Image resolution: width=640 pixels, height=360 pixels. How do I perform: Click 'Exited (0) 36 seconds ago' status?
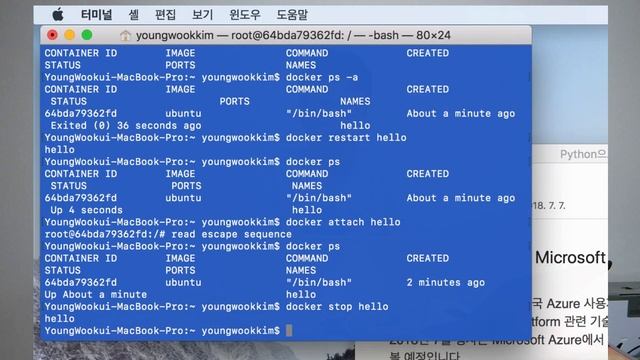pos(126,125)
